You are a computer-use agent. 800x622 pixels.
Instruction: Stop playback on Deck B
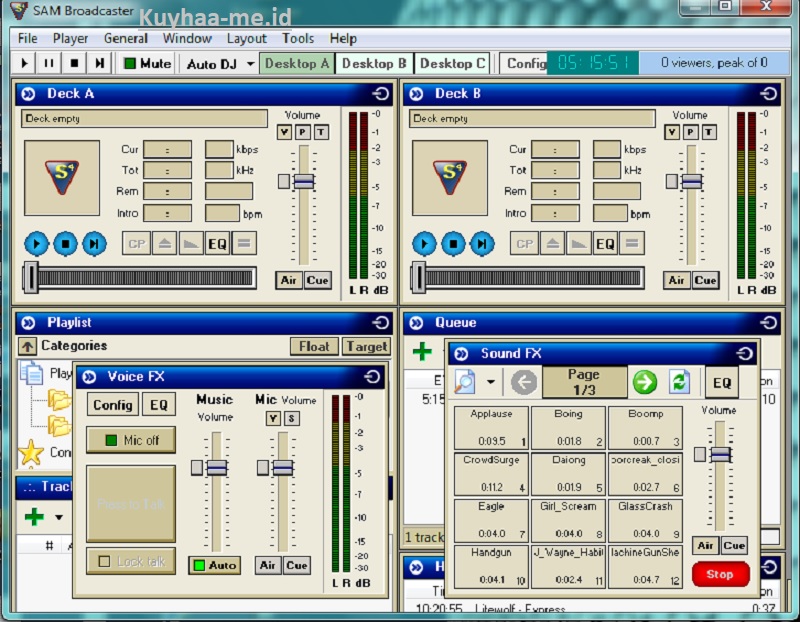(454, 244)
